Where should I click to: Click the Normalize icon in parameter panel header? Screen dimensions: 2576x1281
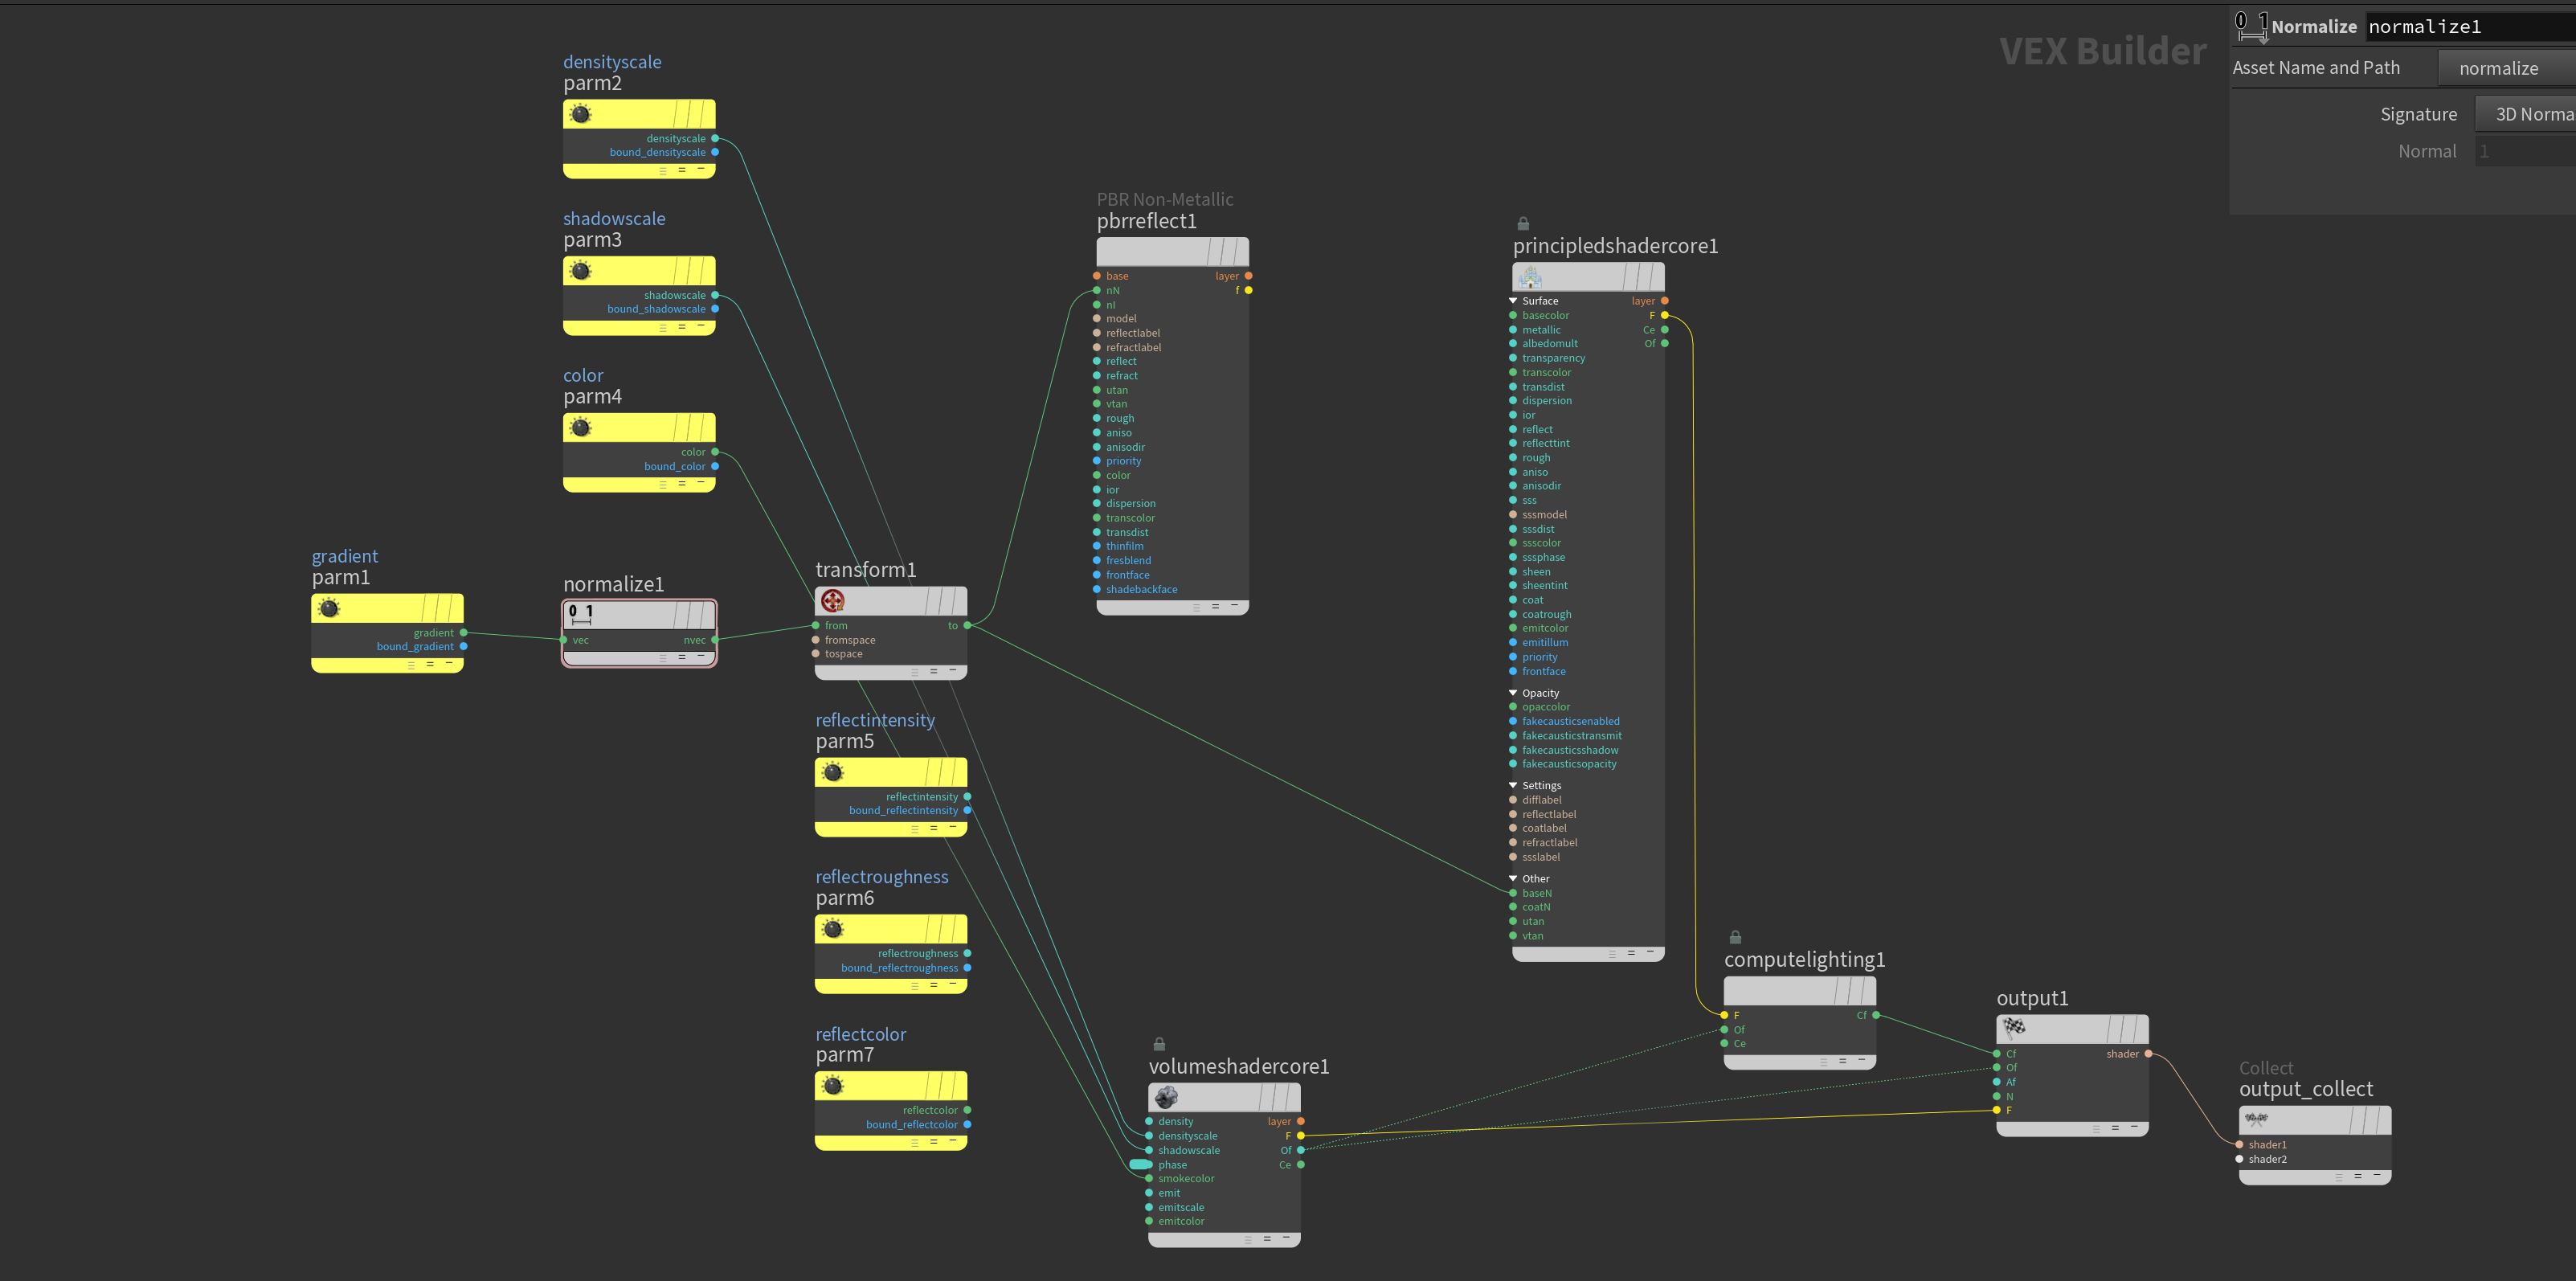click(x=2251, y=27)
